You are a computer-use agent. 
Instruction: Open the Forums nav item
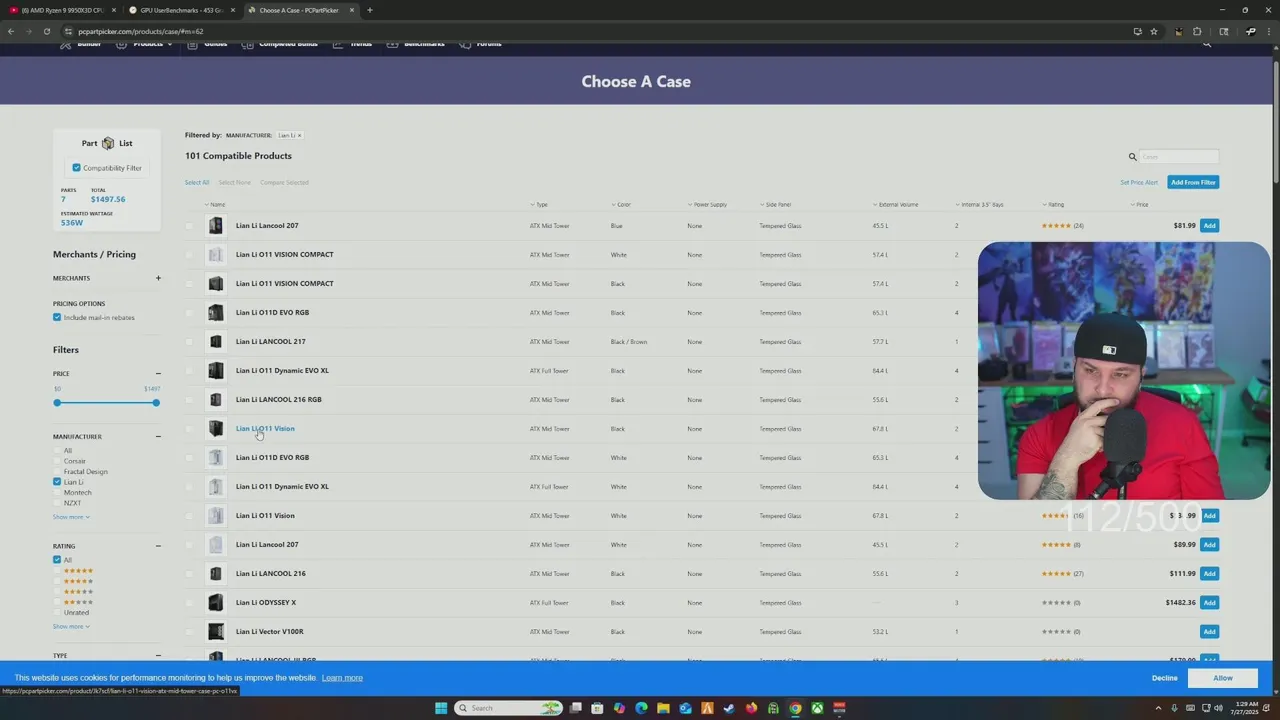[x=481, y=44]
